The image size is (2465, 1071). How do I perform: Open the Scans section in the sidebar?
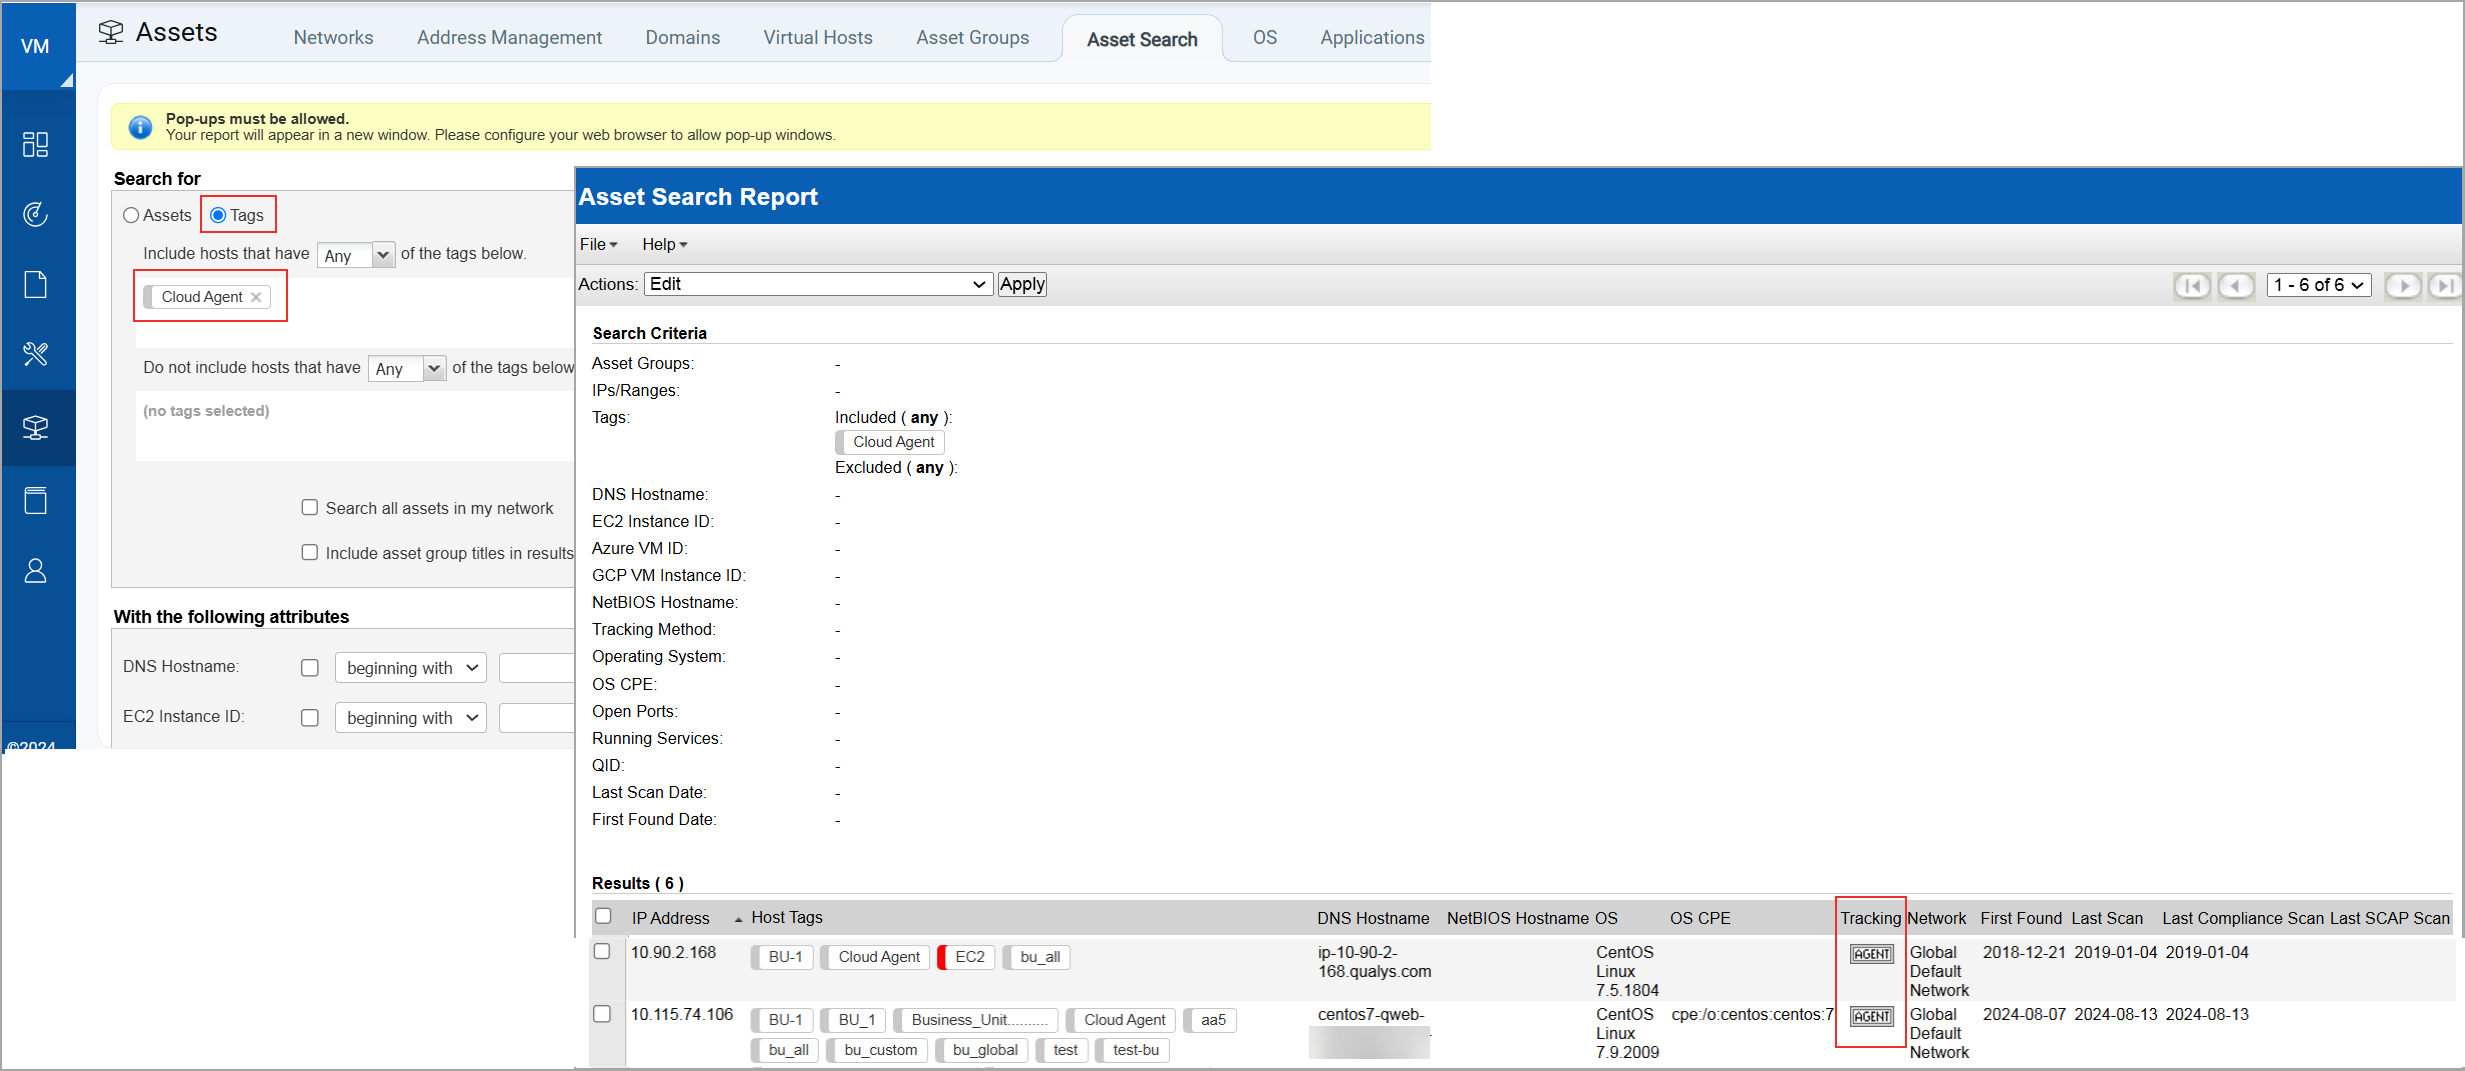[x=36, y=213]
